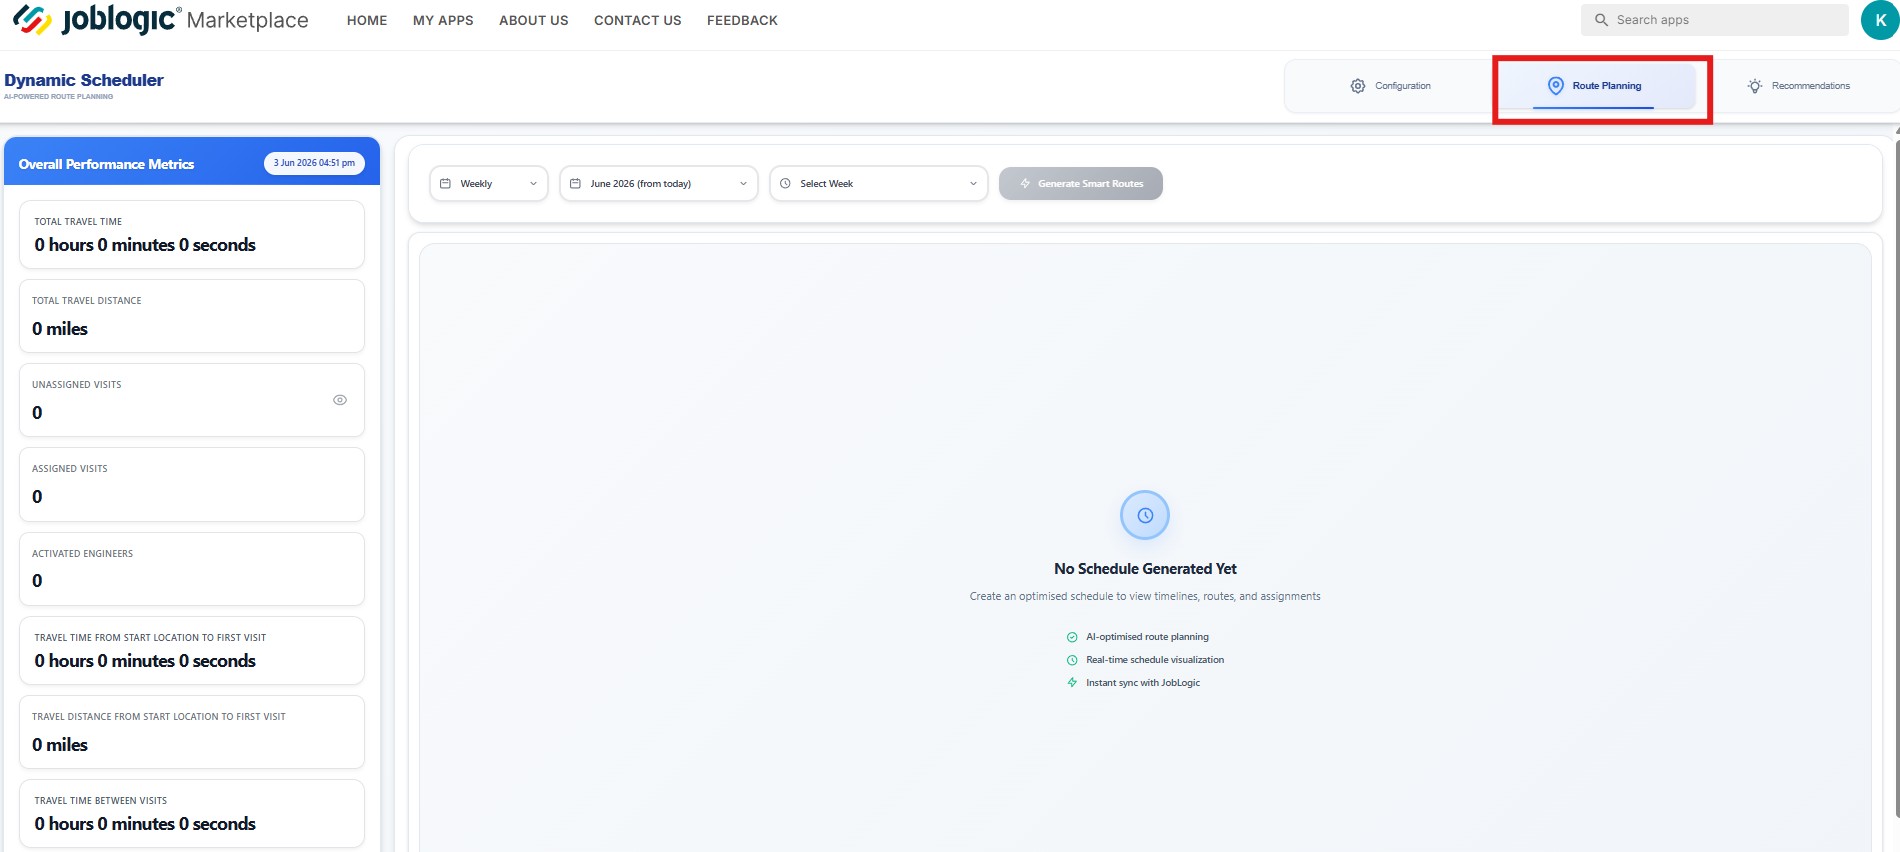Click the sparkle icon on Generate Smart Routes
This screenshot has height=852, width=1900.
tap(1025, 184)
